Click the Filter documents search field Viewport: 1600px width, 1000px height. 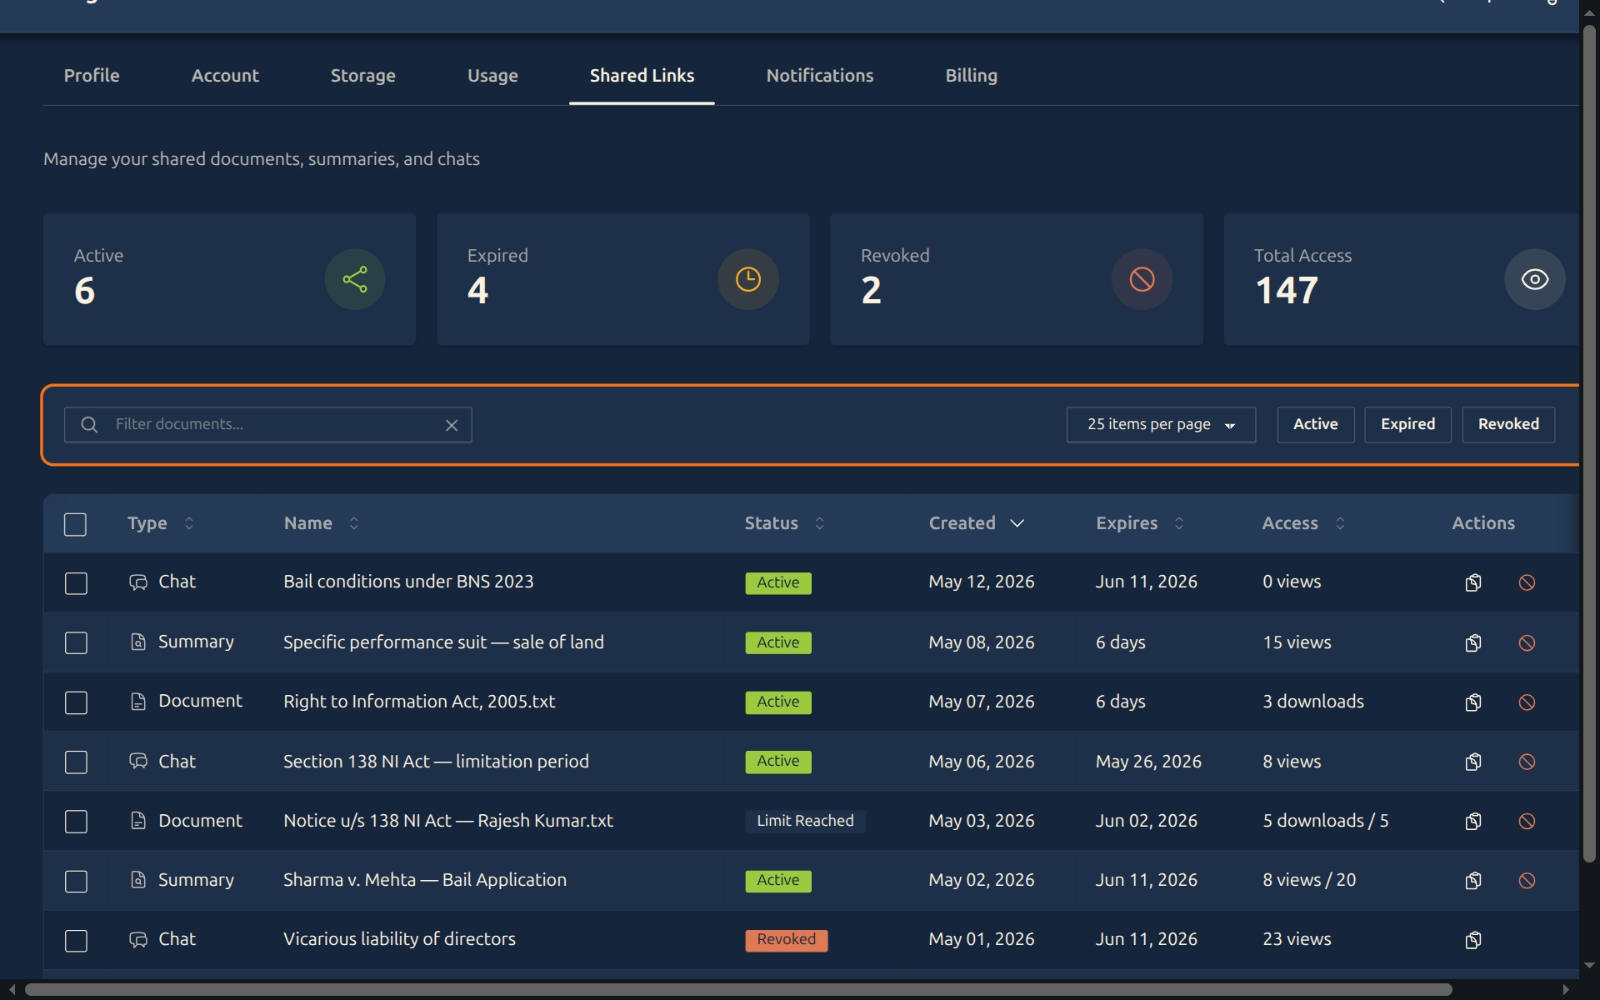point(268,424)
